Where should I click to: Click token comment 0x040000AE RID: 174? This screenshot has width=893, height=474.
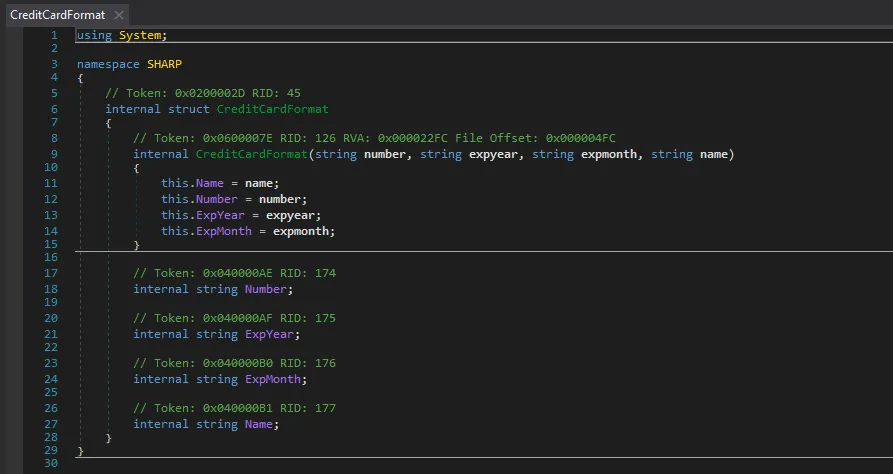(x=234, y=273)
